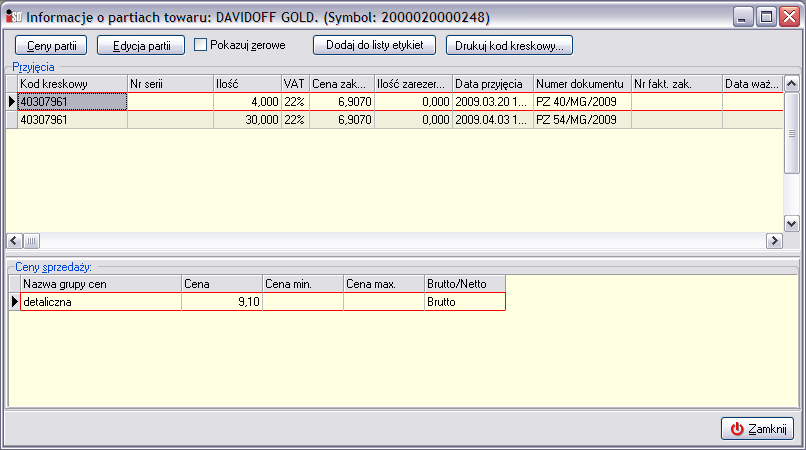The width and height of the screenshot is (806, 450).
Task: Click Cena max. column header
Action: [x=384, y=284]
